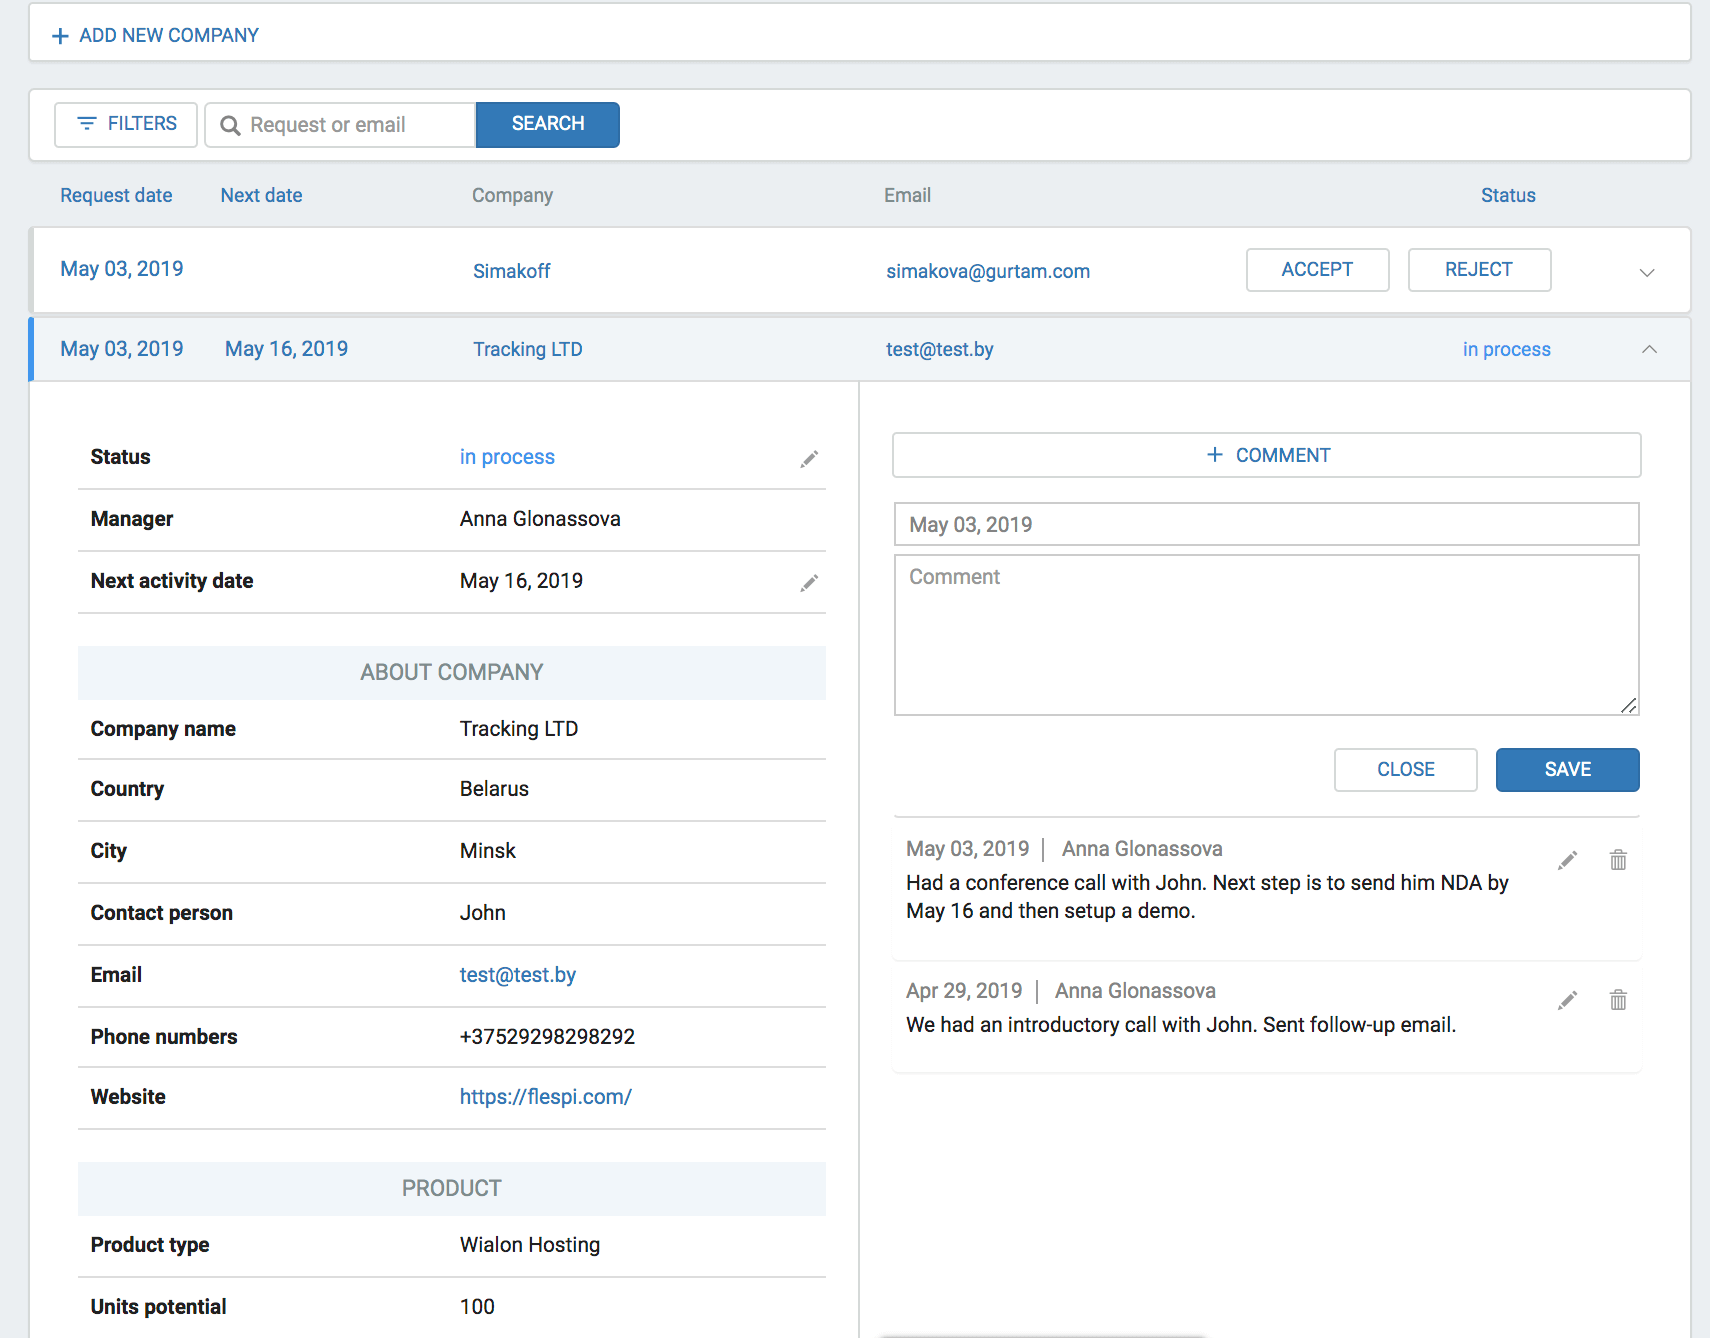Accept the Simakoff request
Image resolution: width=1710 pixels, height=1338 pixels.
(1317, 270)
